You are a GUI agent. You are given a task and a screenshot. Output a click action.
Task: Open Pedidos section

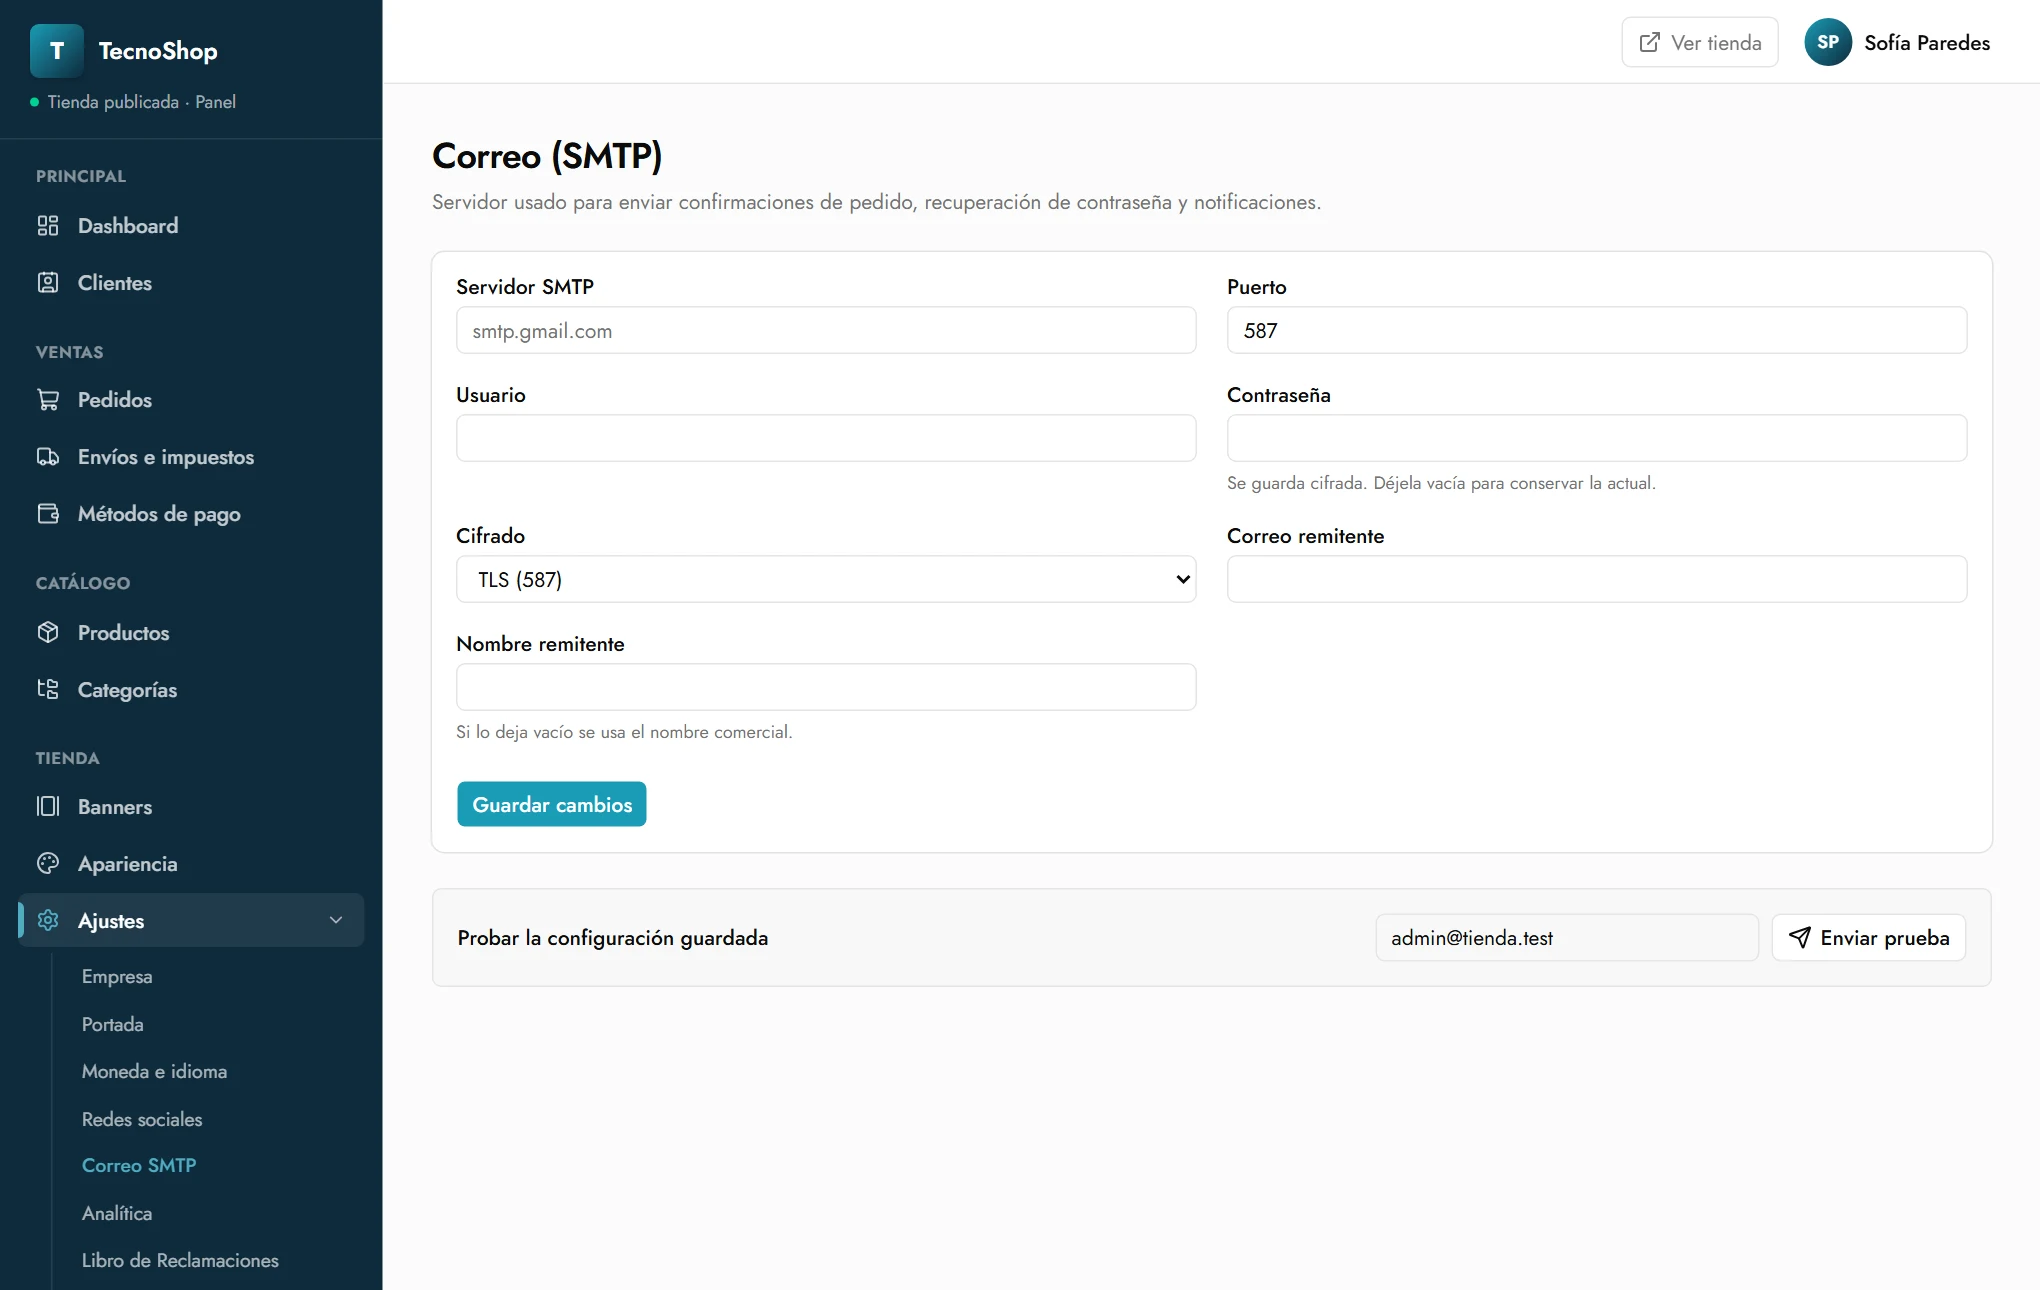pyautogui.click(x=191, y=400)
